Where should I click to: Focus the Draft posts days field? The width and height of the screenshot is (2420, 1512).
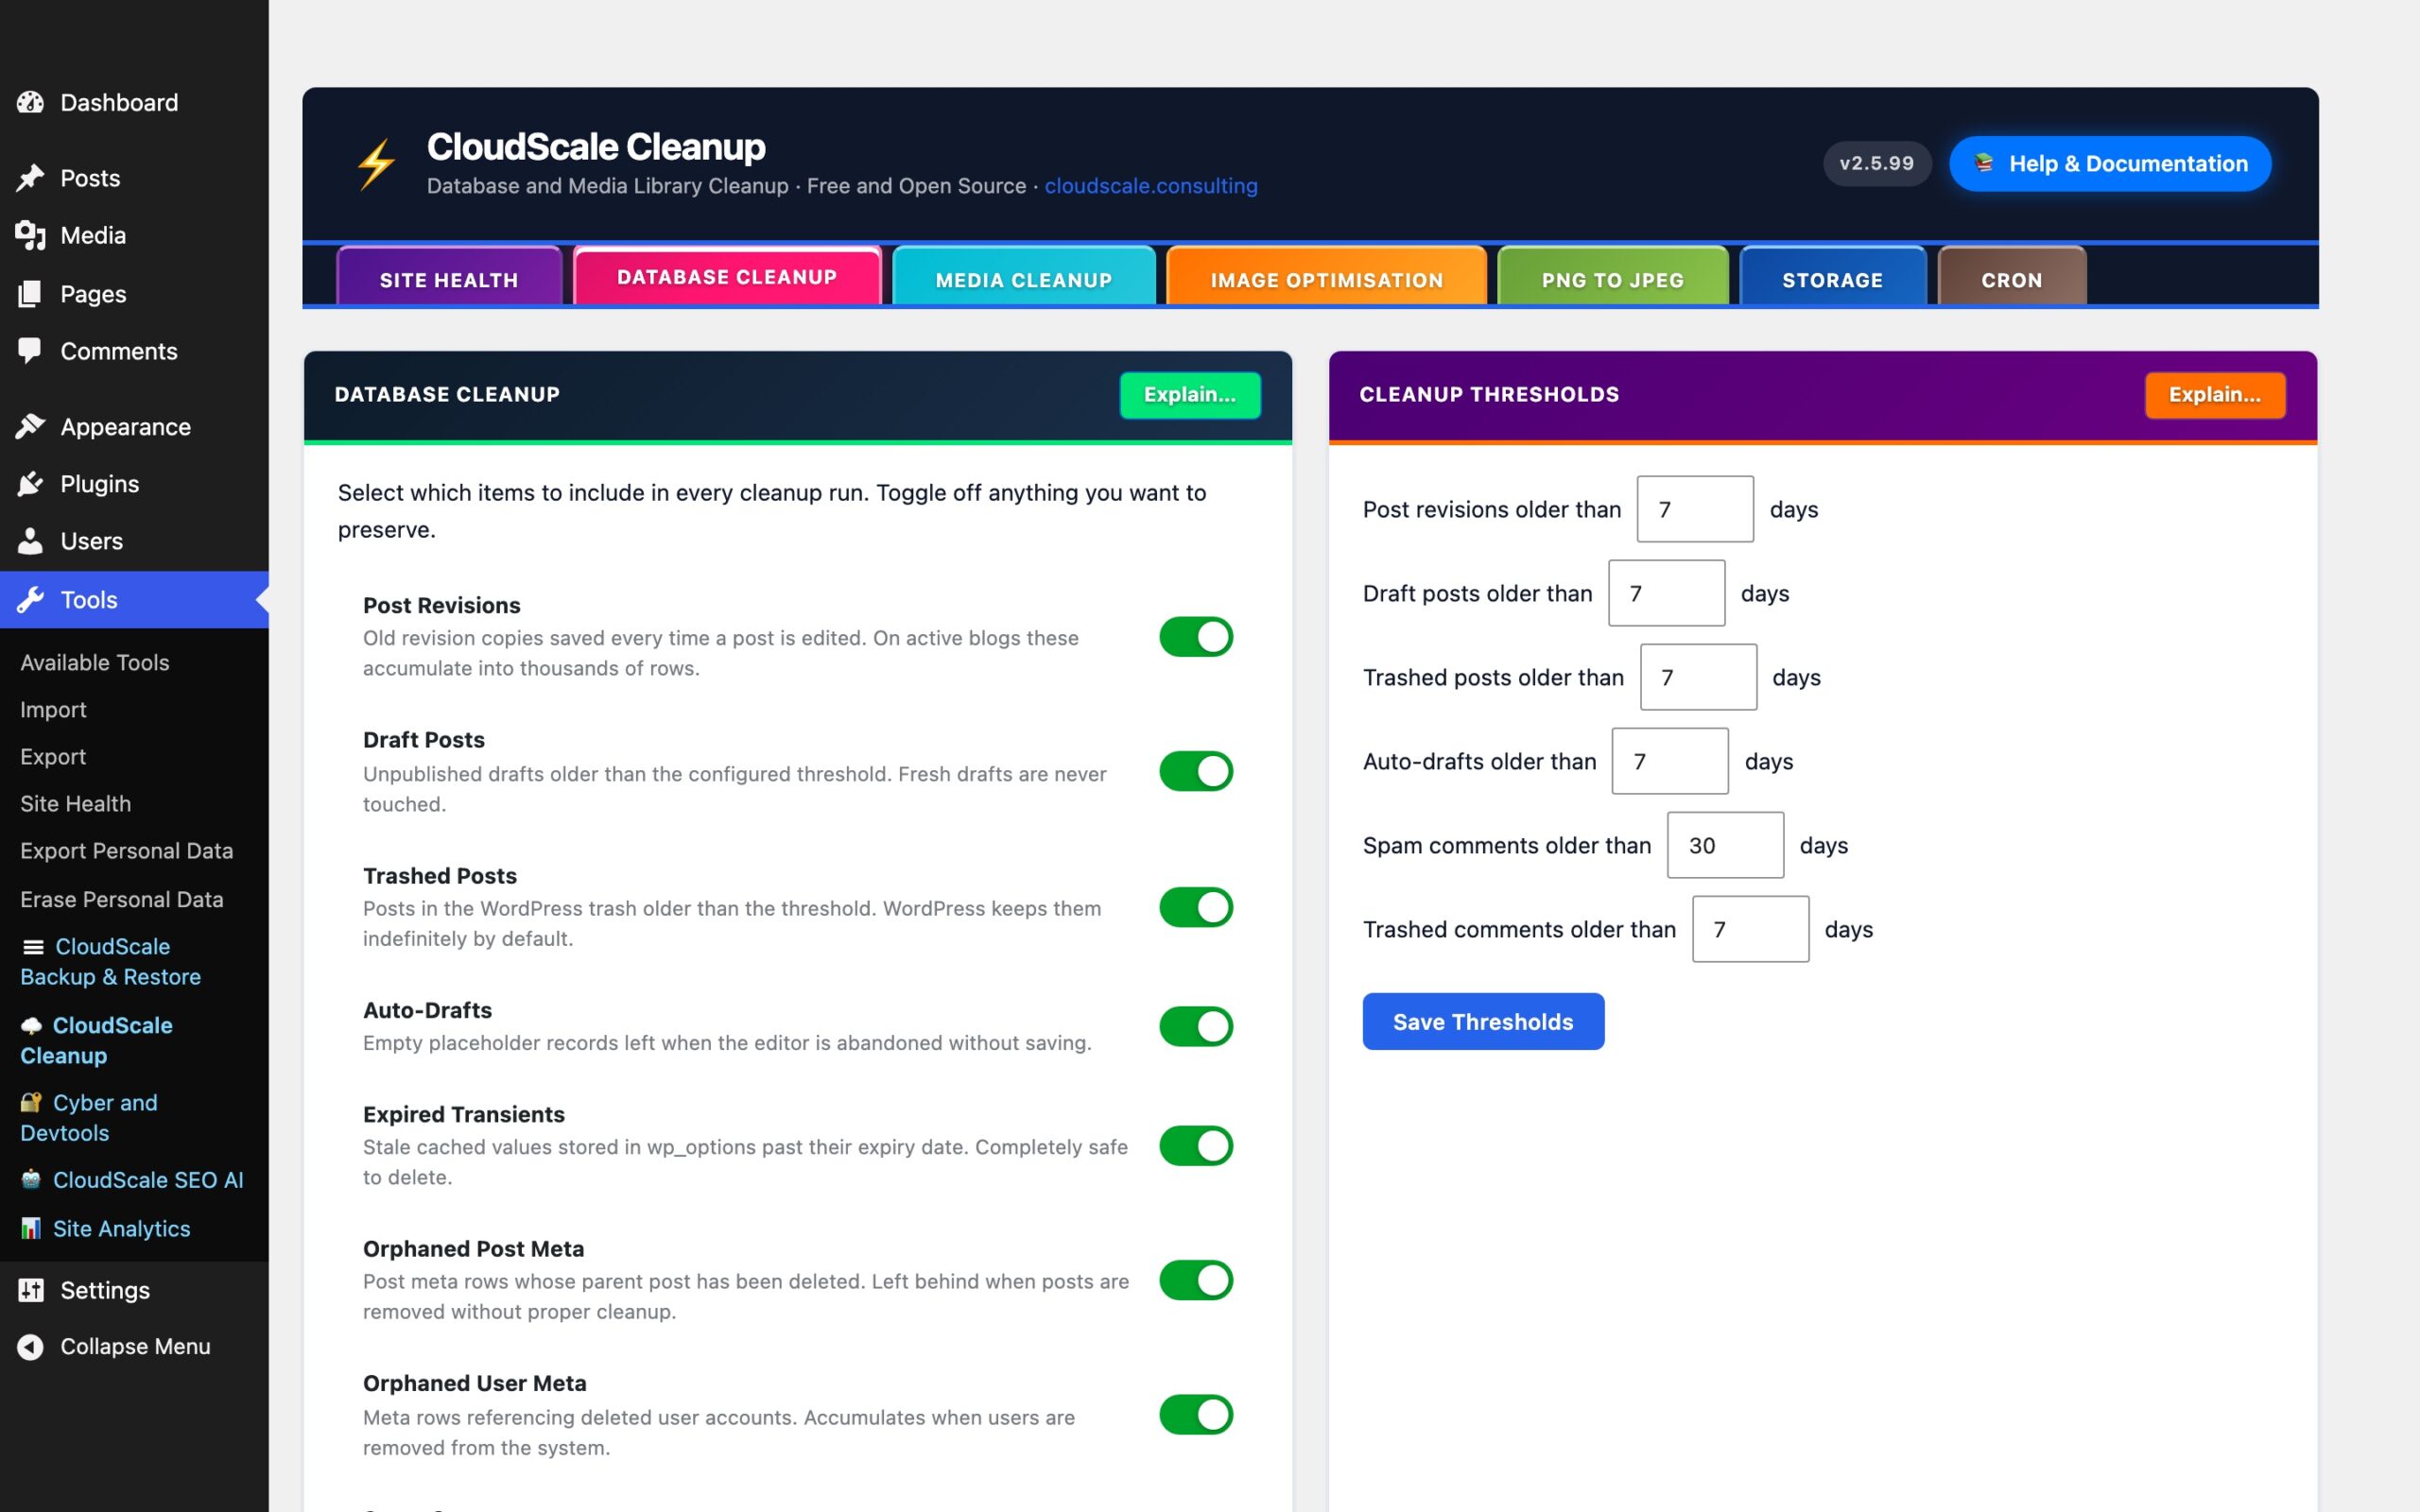(1666, 593)
